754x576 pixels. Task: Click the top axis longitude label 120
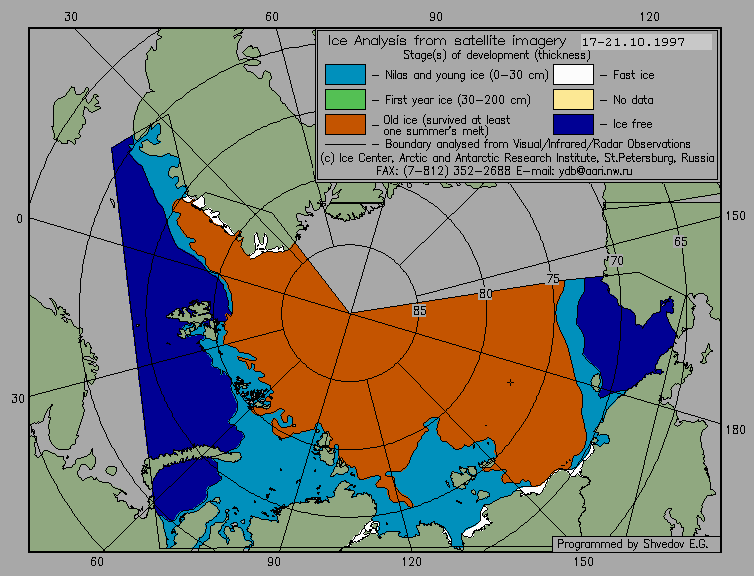[x=650, y=17]
